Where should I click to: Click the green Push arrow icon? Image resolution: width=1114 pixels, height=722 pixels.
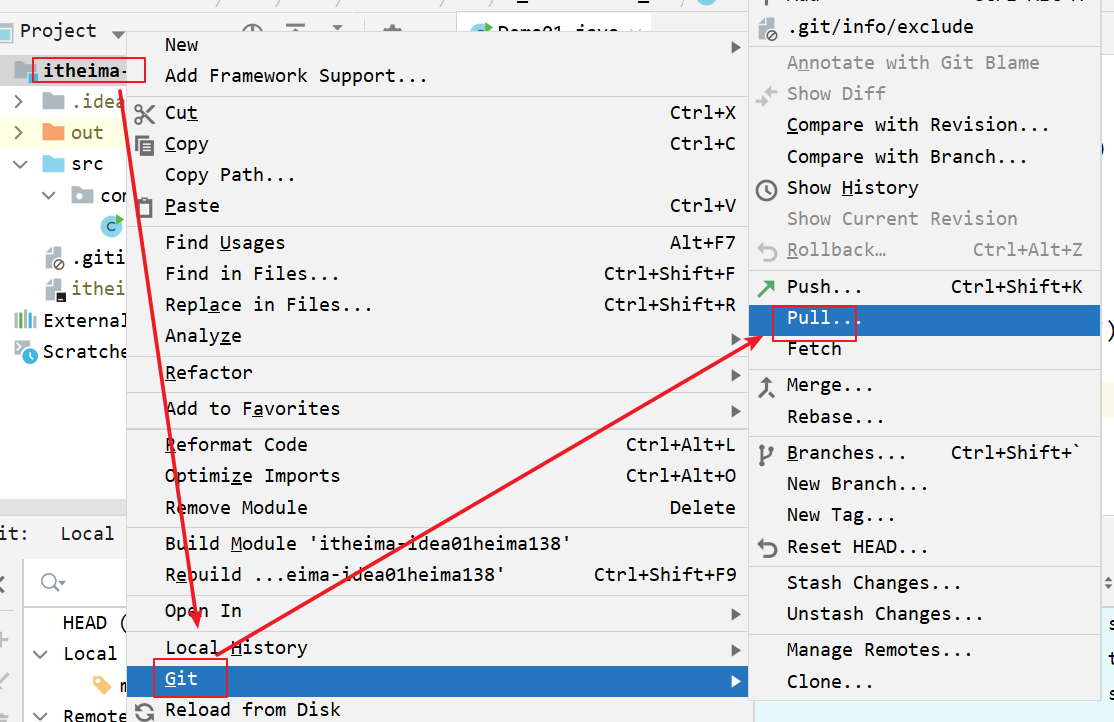(766, 288)
